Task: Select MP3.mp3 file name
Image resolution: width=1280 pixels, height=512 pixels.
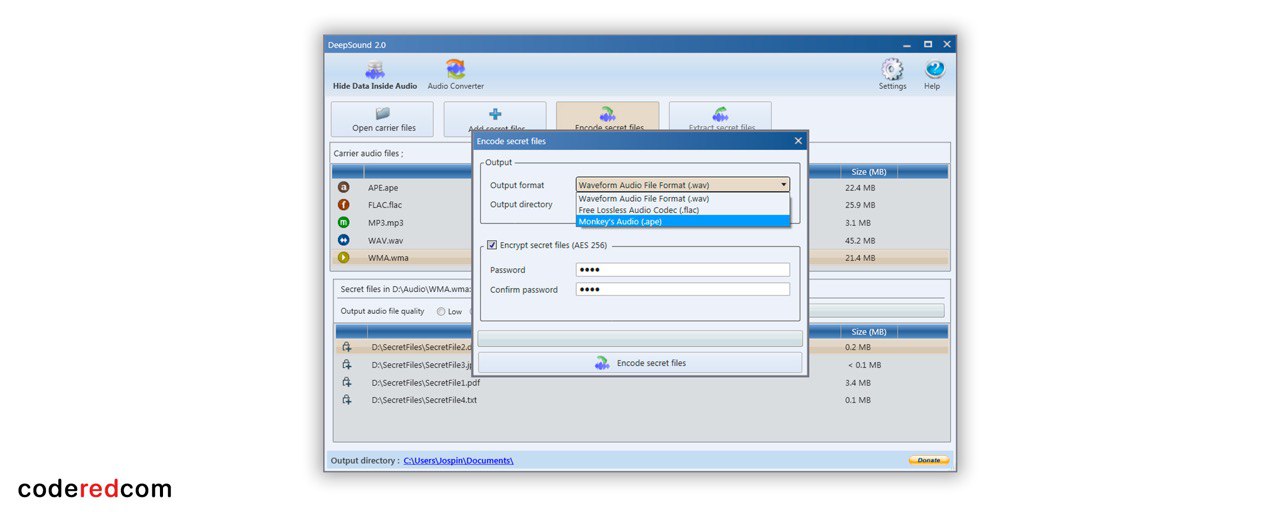Action: click(x=386, y=222)
